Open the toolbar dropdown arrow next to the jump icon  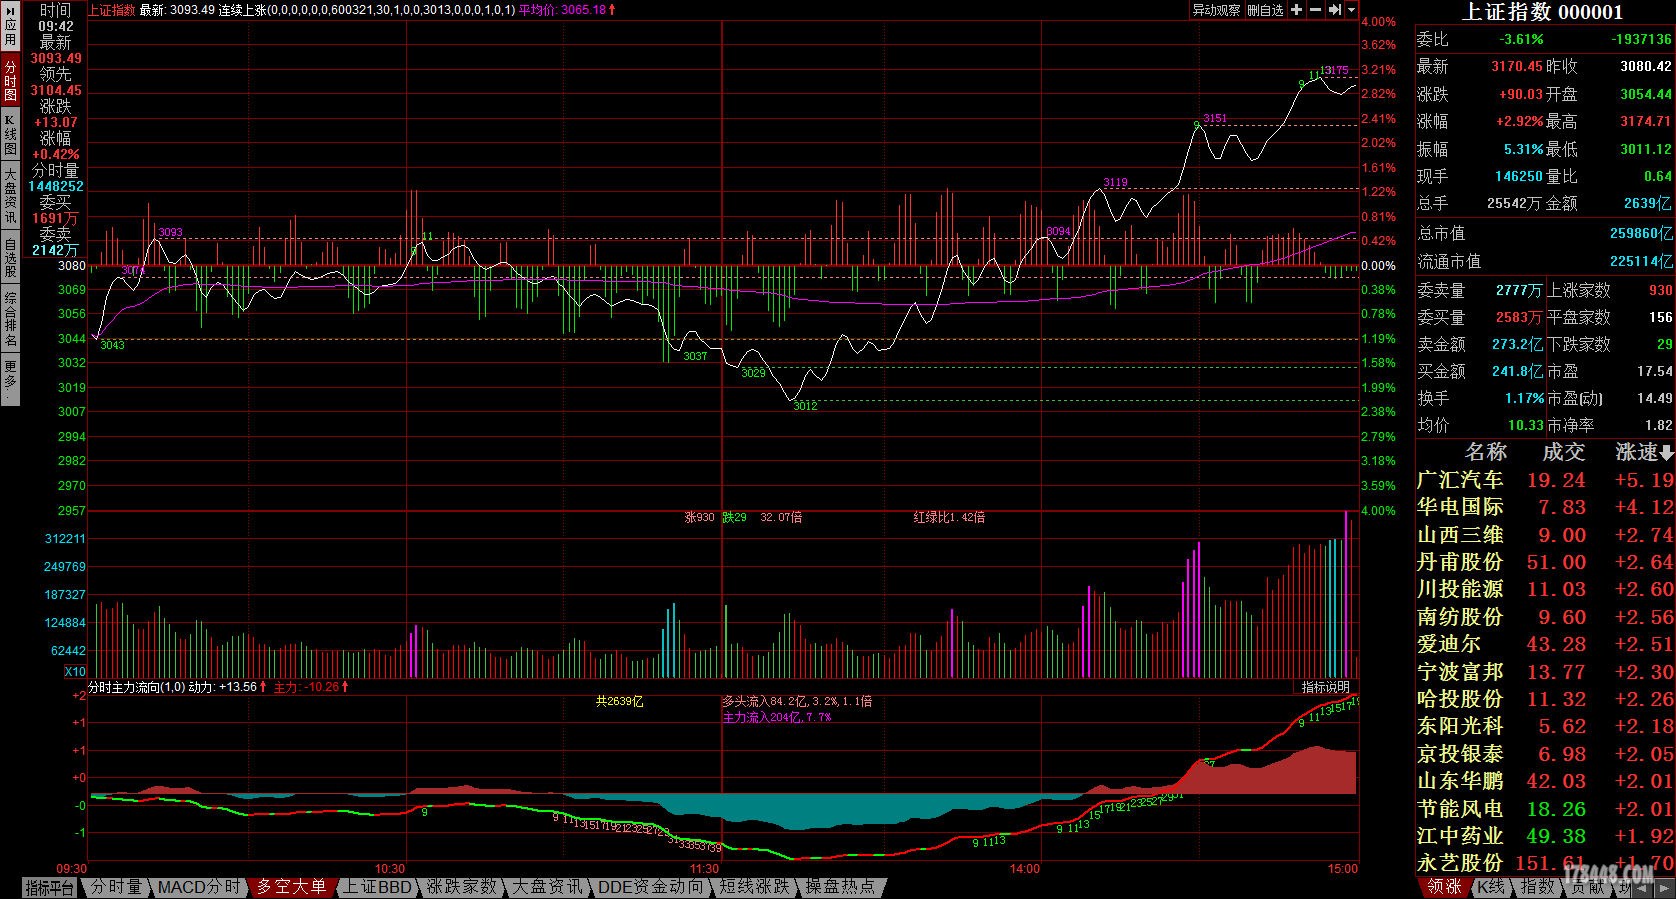[1351, 10]
